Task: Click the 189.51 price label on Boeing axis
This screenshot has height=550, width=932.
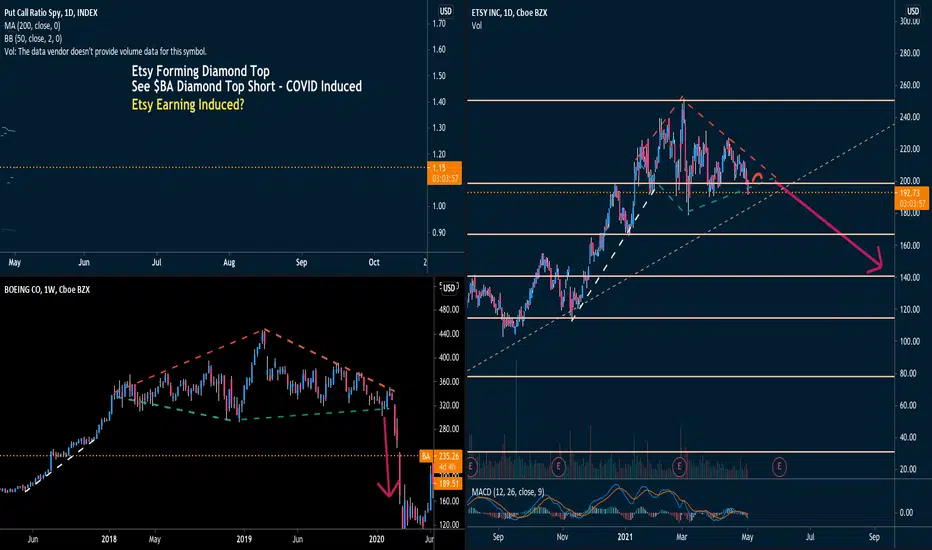Action: coord(449,484)
